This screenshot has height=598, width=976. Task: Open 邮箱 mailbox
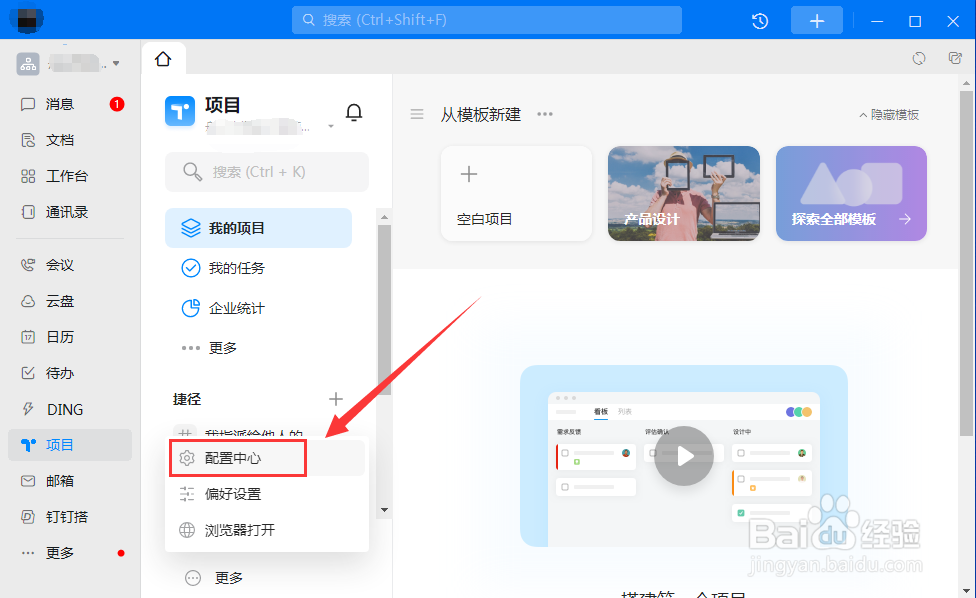(x=70, y=481)
